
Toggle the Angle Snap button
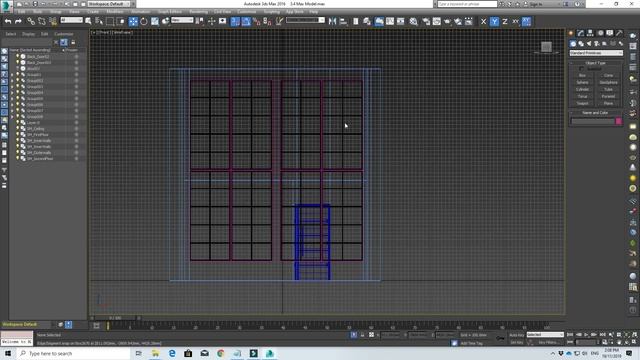pyautogui.click(x=246, y=21)
